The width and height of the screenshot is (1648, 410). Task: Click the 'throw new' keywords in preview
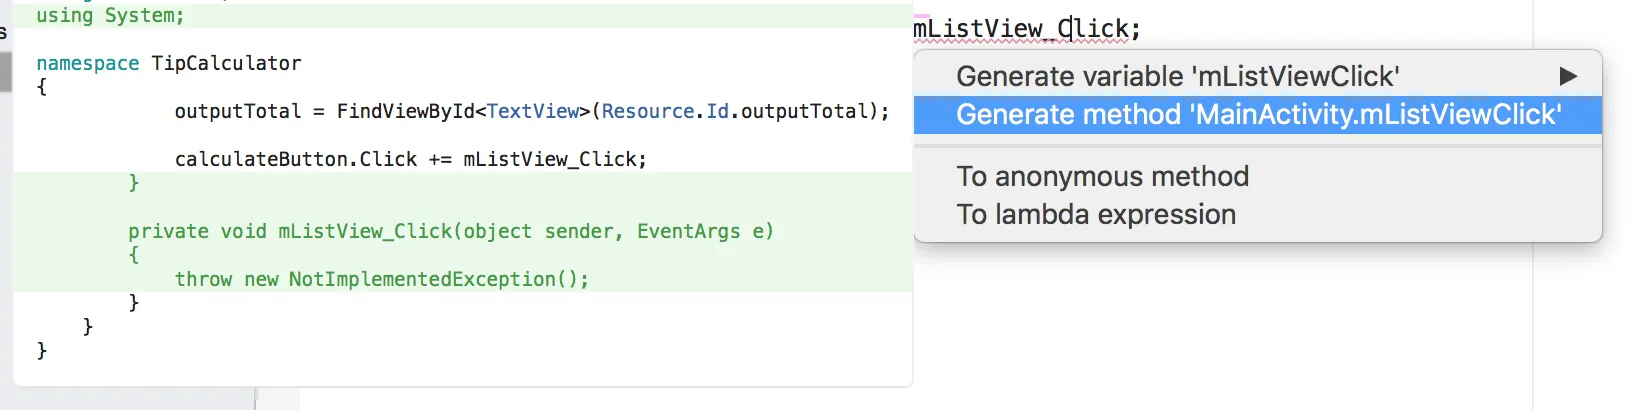226,279
